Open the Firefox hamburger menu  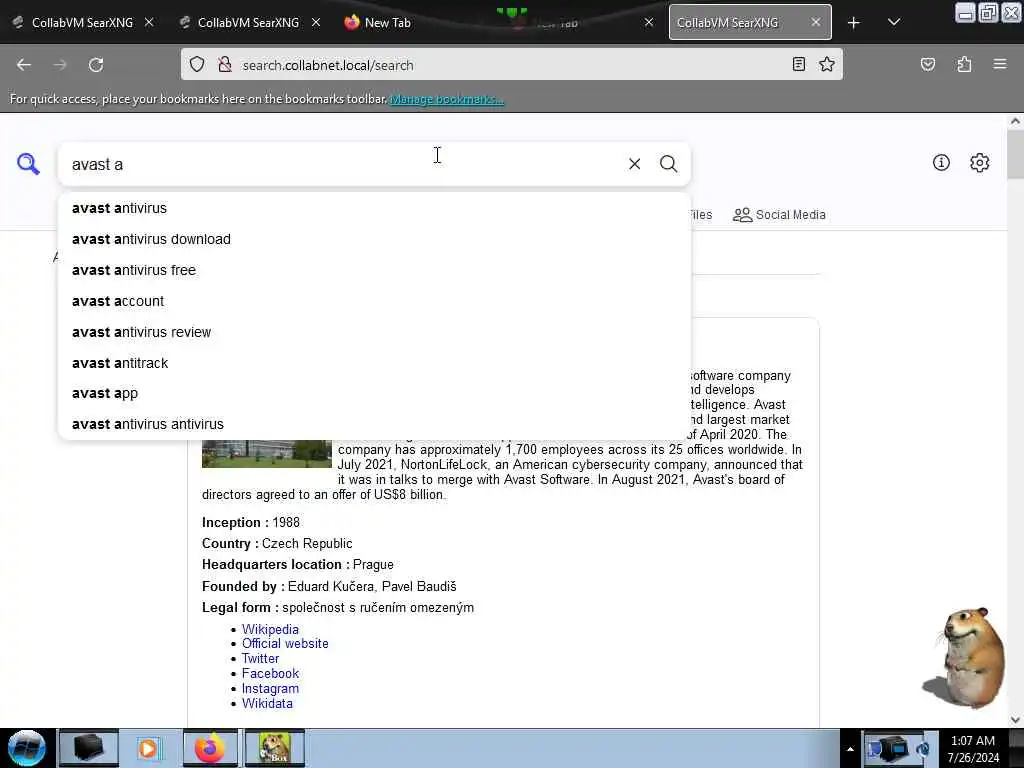click(1000, 64)
